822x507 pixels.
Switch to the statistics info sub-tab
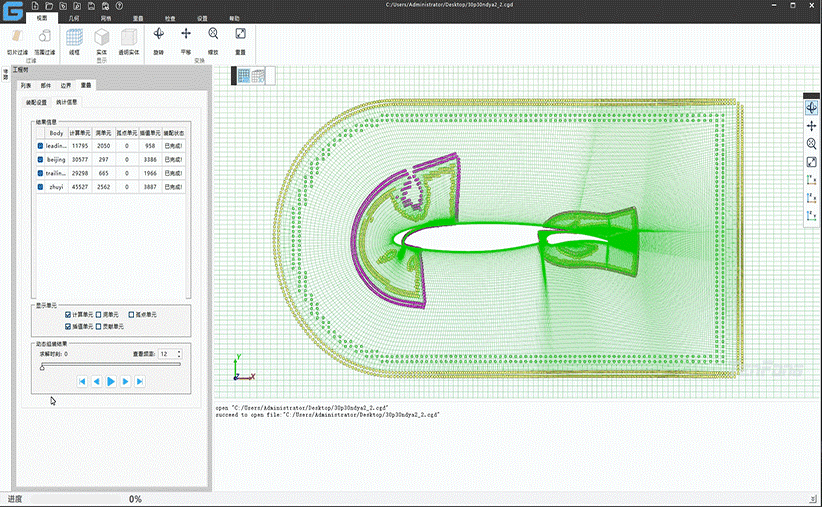[x=67, y=102]
